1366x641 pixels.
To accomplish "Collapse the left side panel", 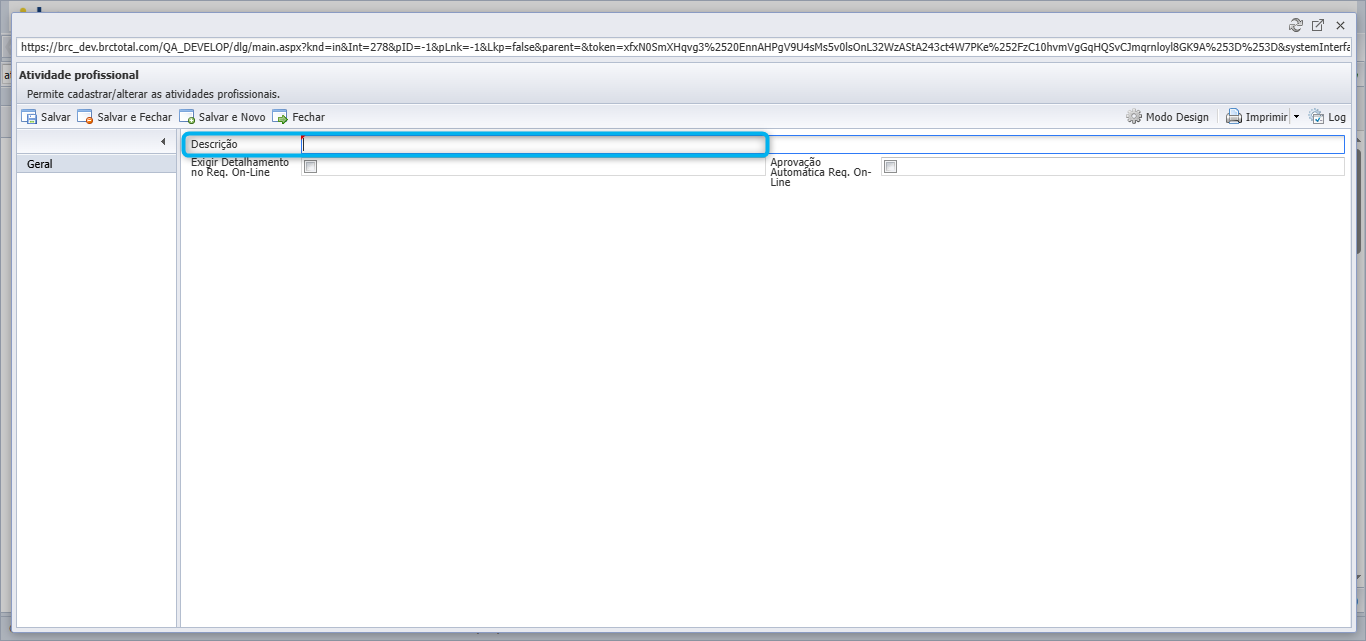I will [x=163, y=142].
